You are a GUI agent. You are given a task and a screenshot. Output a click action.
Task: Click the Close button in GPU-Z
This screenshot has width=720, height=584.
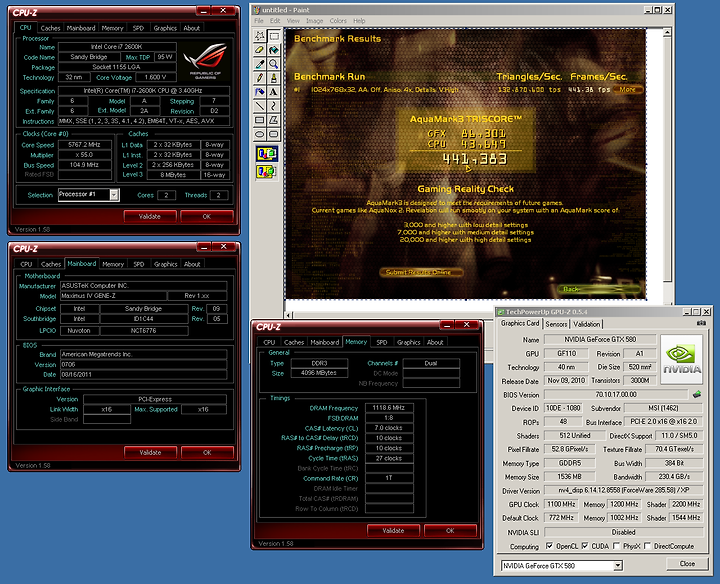pyautogui.click(x=687, y=563)
